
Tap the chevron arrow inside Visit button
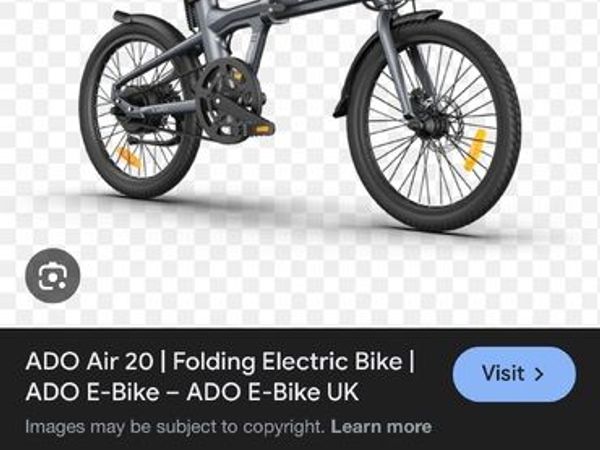coord(539,374)
